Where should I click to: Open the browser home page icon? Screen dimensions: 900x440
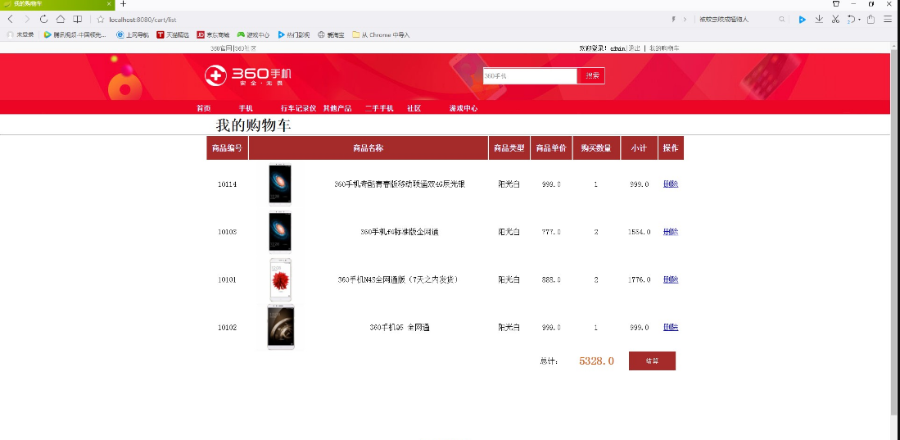pyautogui.click(x=60, y=19)
